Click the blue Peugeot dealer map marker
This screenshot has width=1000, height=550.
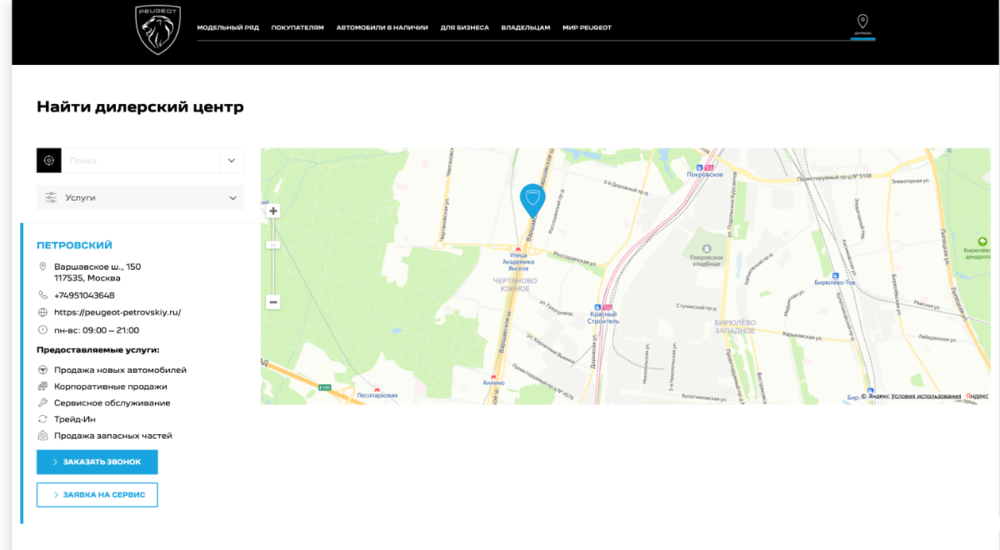(533, 200)
